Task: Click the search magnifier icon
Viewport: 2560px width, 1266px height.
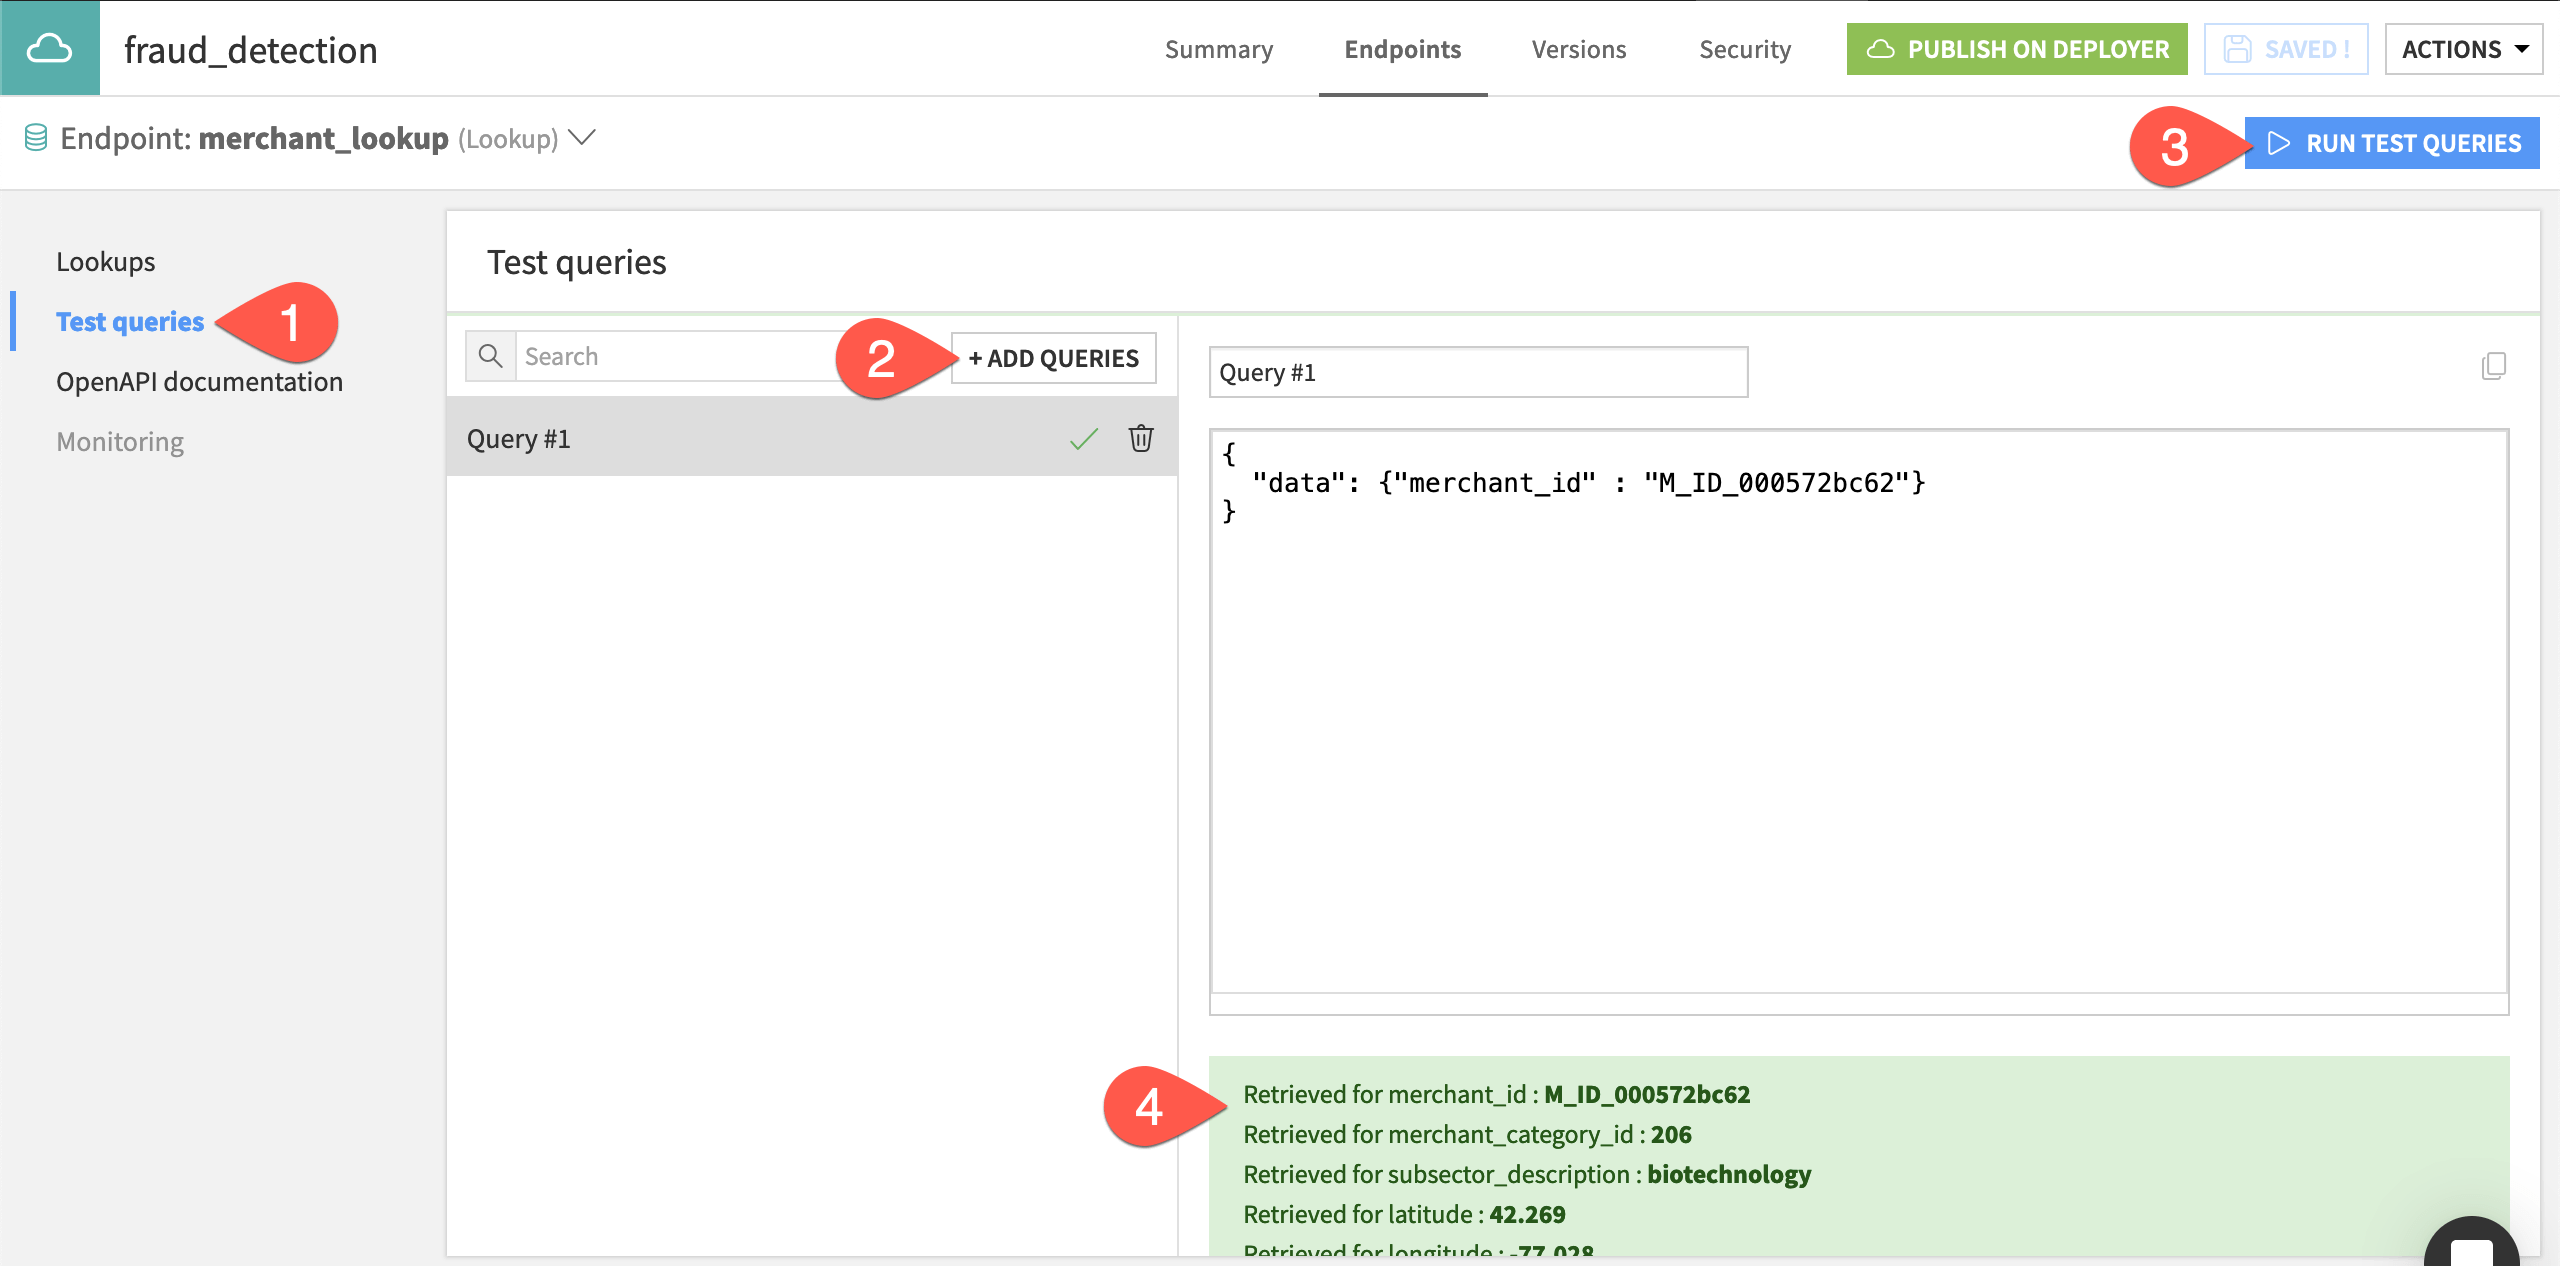Action: [490, 356]
